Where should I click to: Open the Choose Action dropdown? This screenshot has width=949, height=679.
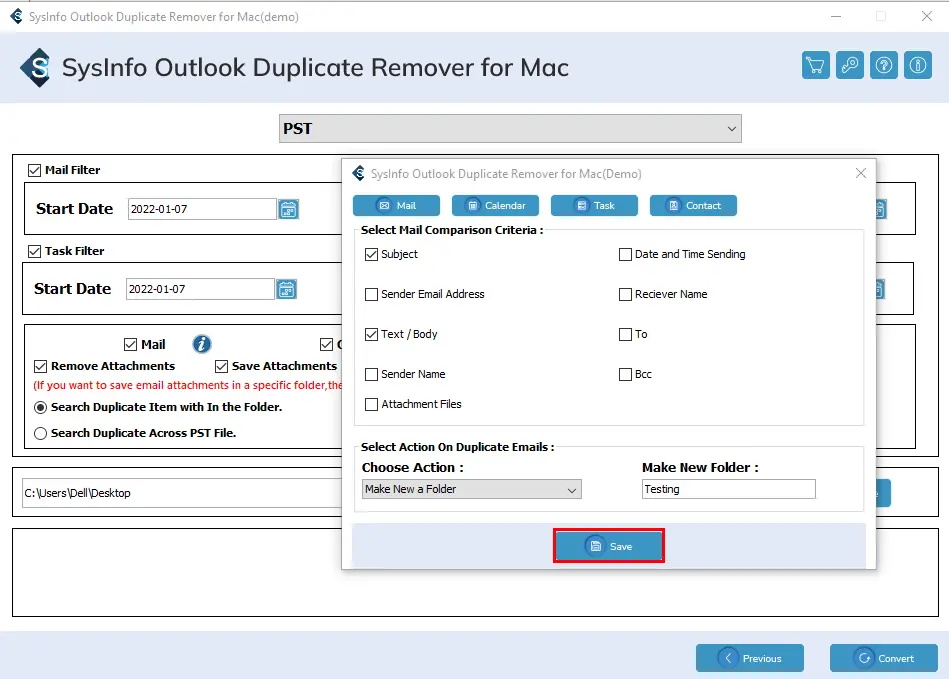(472, 489)
